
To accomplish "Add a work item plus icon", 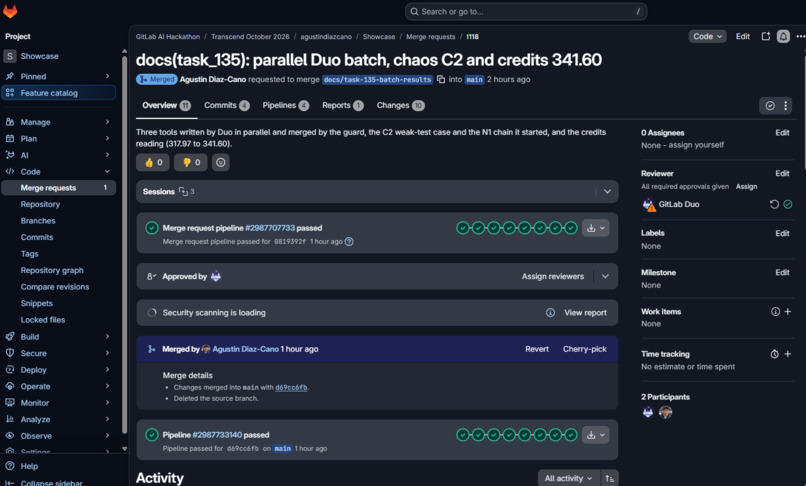I will (x=787, y=312).
